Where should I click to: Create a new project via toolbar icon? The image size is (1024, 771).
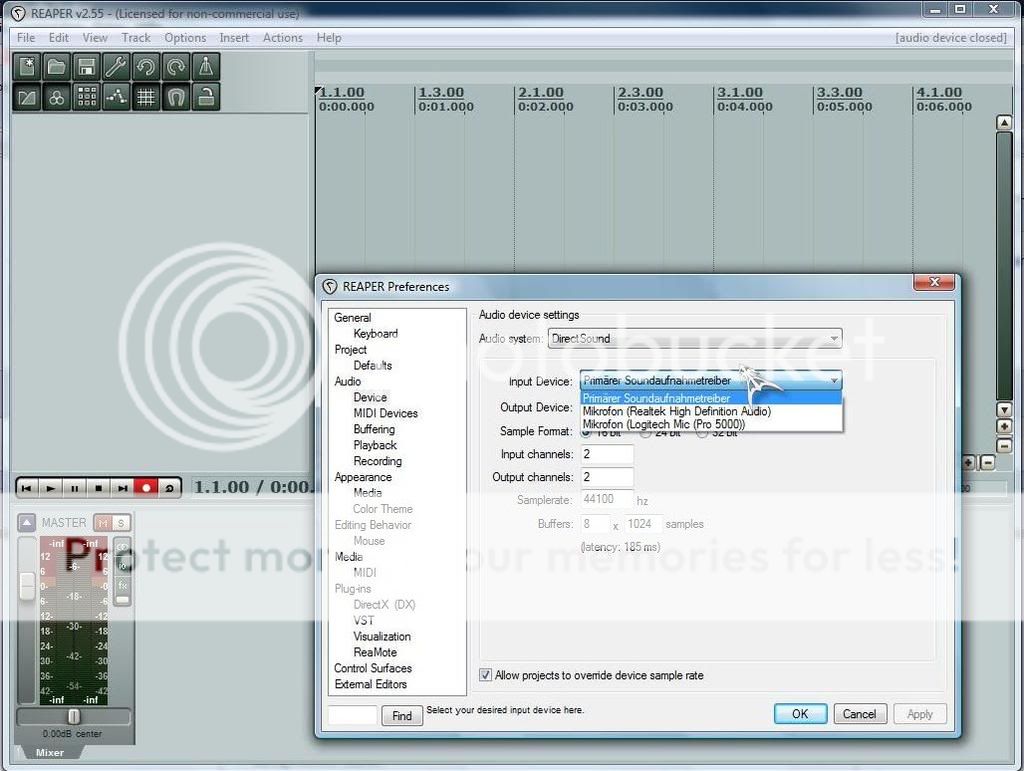27,66
